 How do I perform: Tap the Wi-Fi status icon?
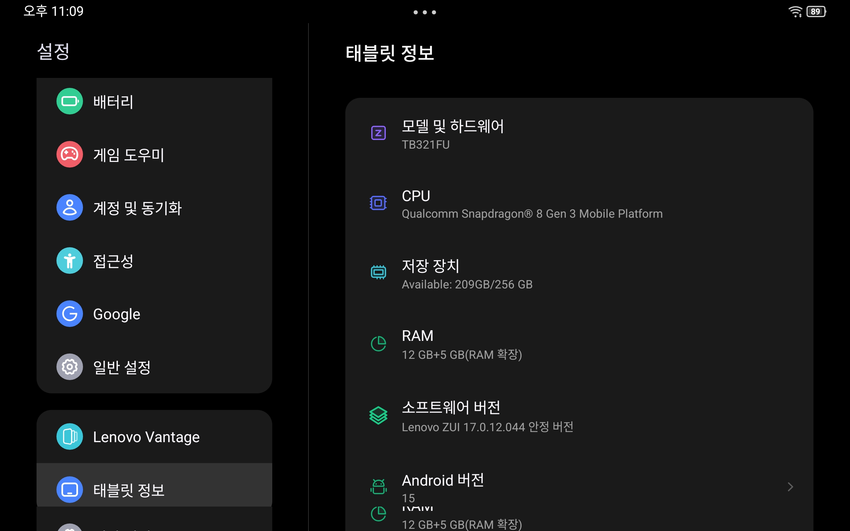pyautogui.click(x=795, y=11)
